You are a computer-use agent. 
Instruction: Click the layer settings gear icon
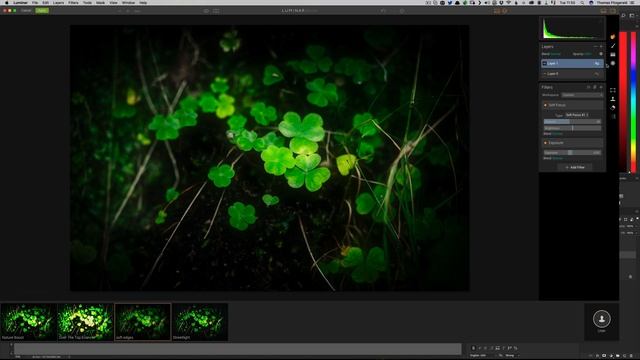point(601,54)
